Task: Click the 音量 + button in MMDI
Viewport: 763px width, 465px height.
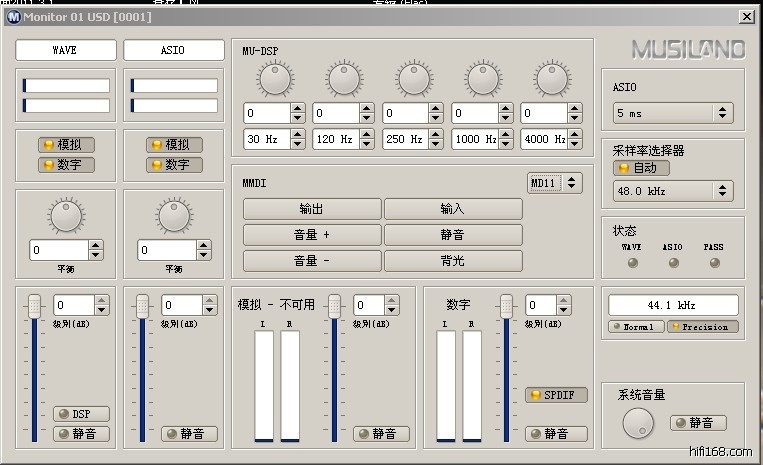Action: click(x=311, y=235)
